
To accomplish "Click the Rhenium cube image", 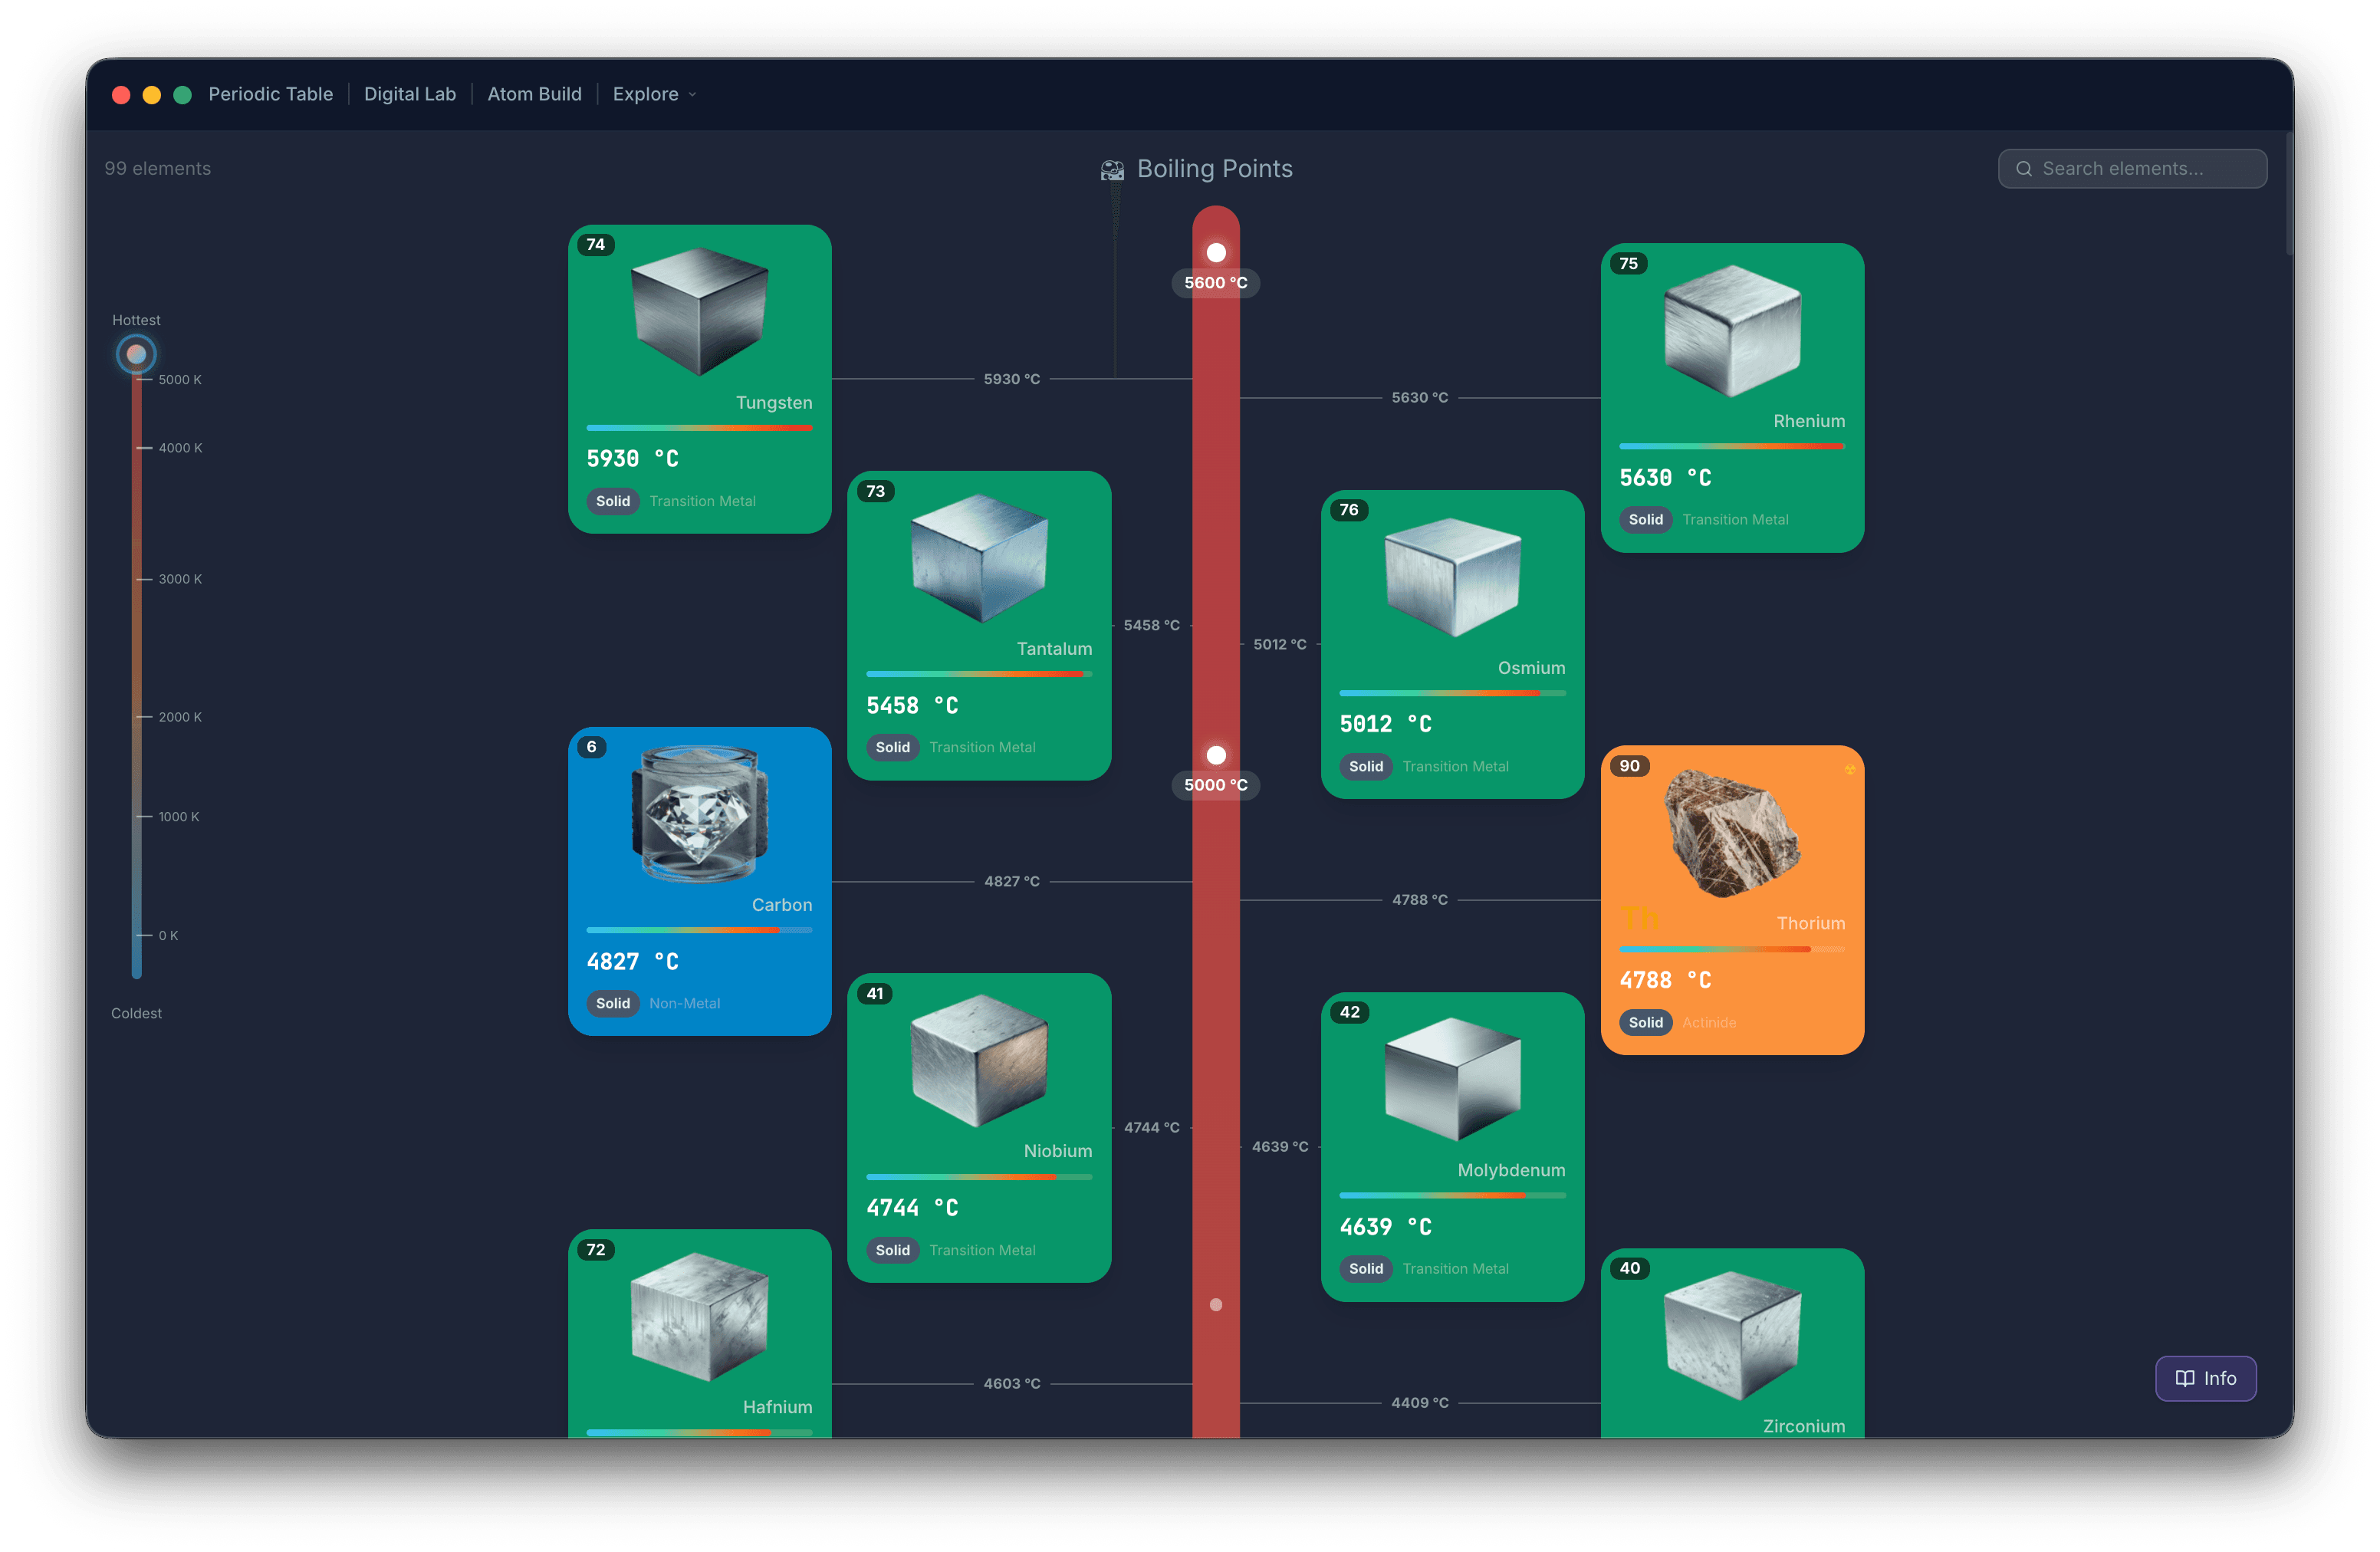I will coord(1732,330).
